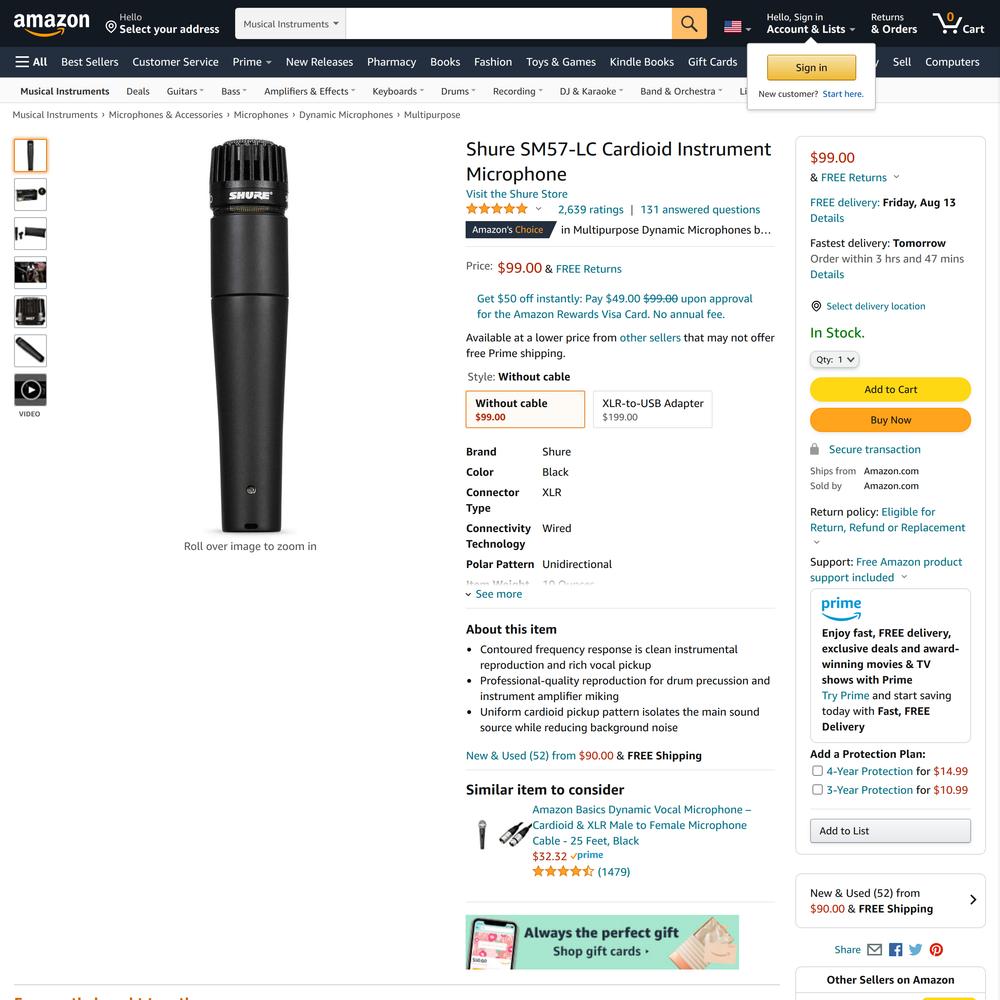Open the shopping cart icon

pyautogui.click(x=958, y=24)
